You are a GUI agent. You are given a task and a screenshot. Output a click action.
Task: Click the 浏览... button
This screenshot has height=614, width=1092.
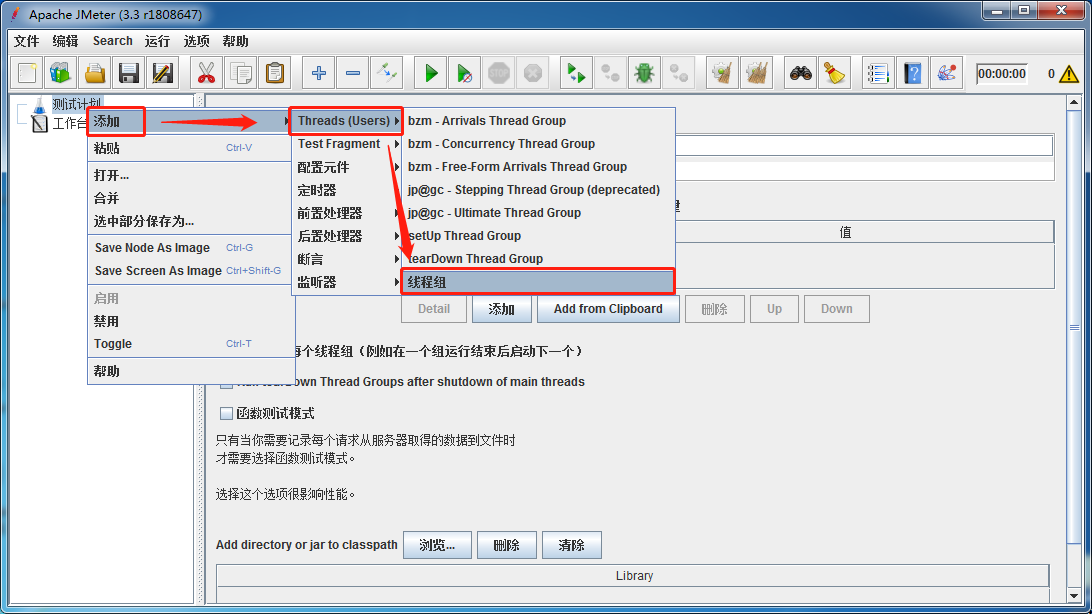click(437, 545)
